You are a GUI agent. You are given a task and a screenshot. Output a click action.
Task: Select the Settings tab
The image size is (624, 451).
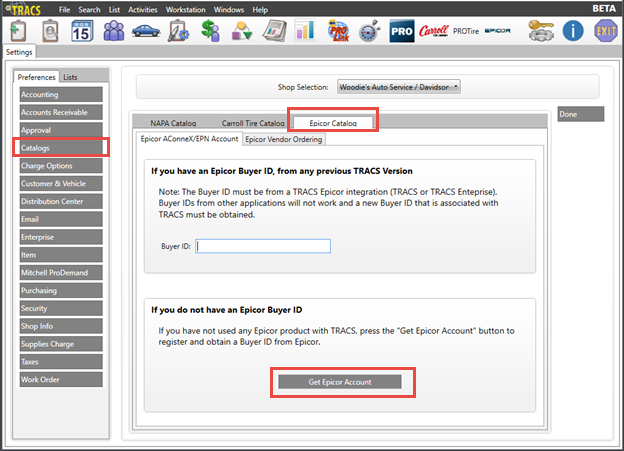pos(19,52)
